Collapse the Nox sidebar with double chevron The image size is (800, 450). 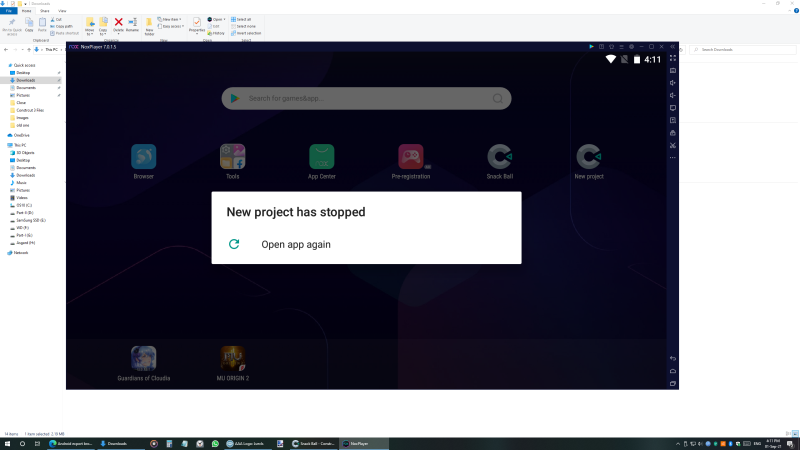pos(672,46)
